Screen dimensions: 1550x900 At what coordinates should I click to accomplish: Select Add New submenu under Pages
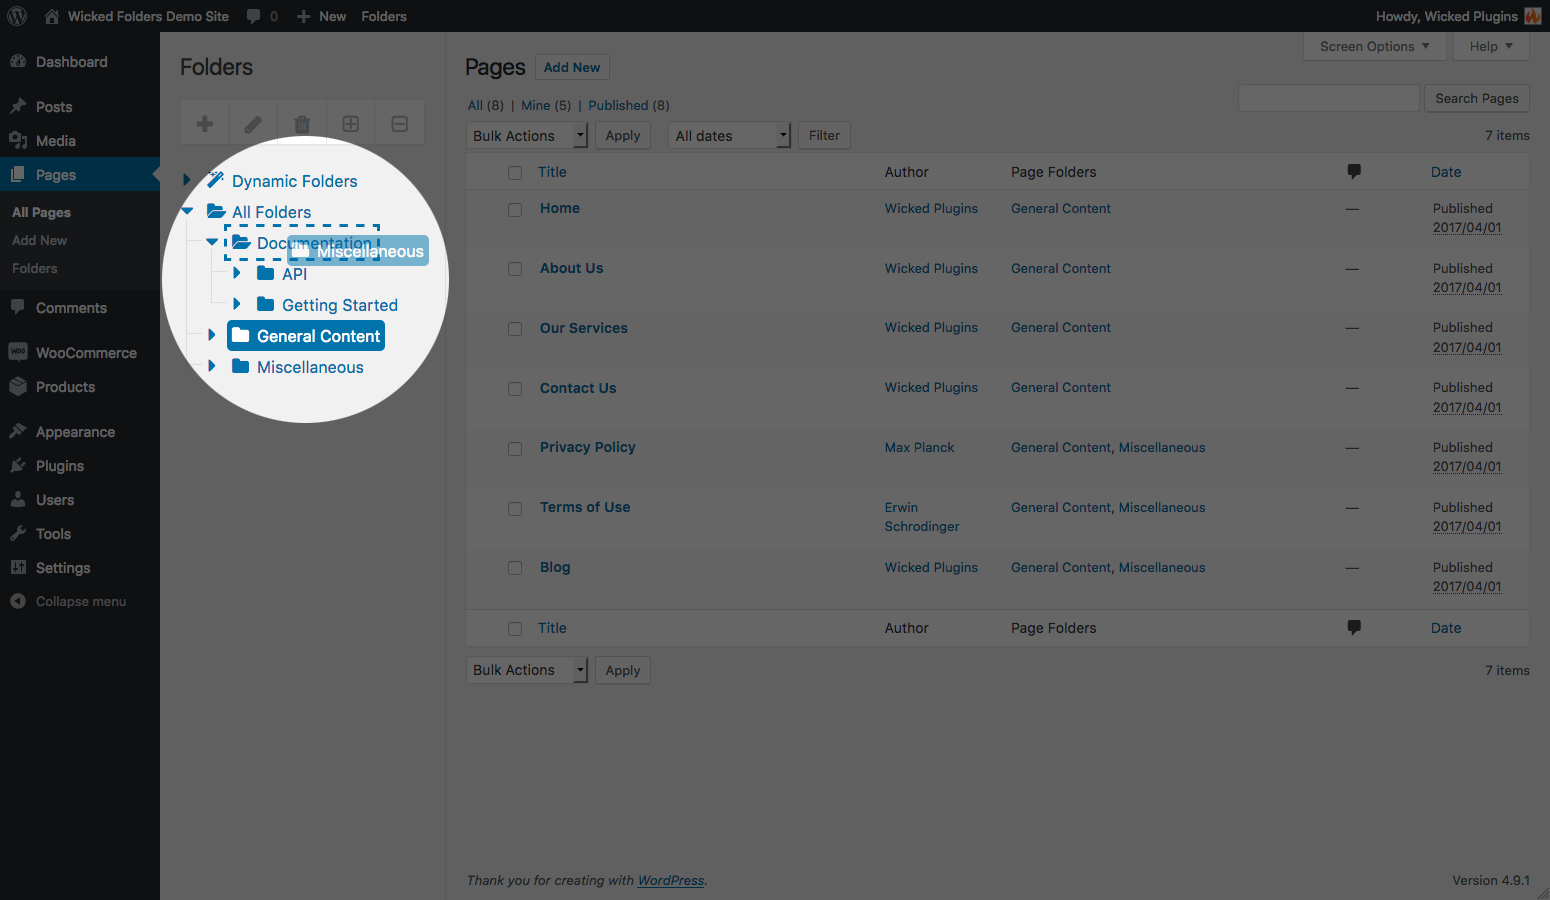(40, 240)
